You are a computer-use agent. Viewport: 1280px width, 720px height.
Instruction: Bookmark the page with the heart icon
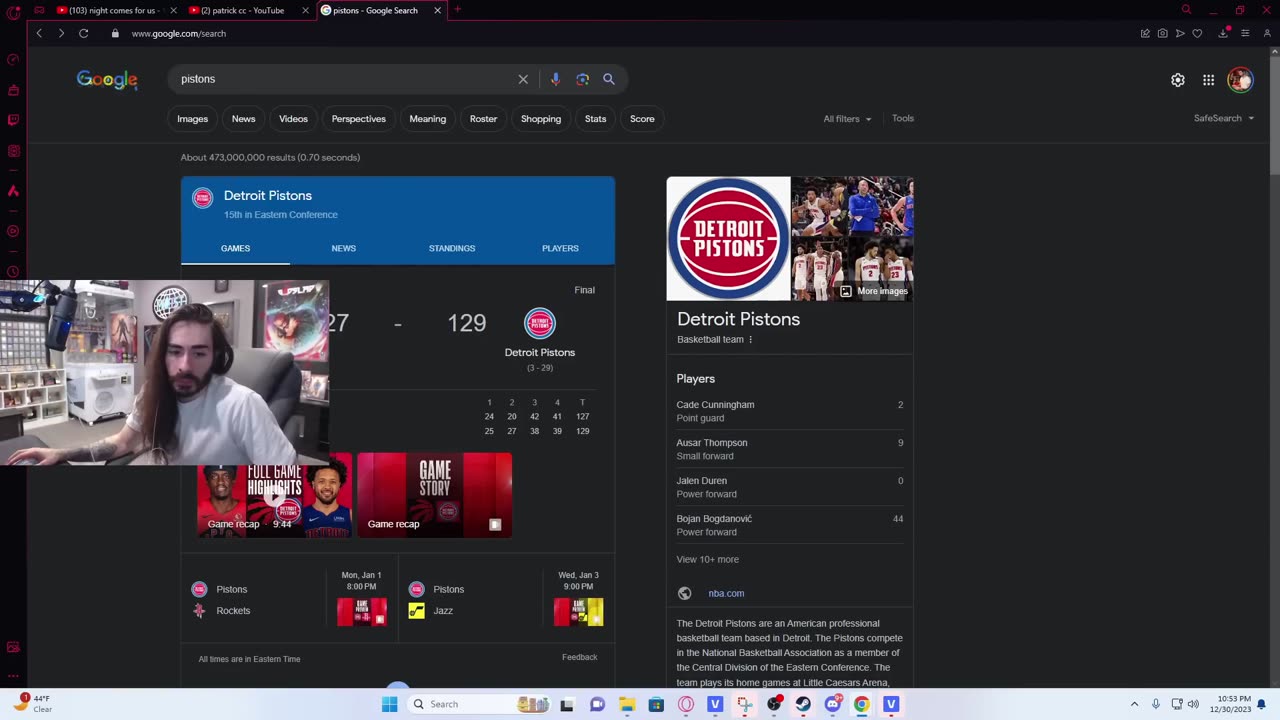tap(1197, 33)
